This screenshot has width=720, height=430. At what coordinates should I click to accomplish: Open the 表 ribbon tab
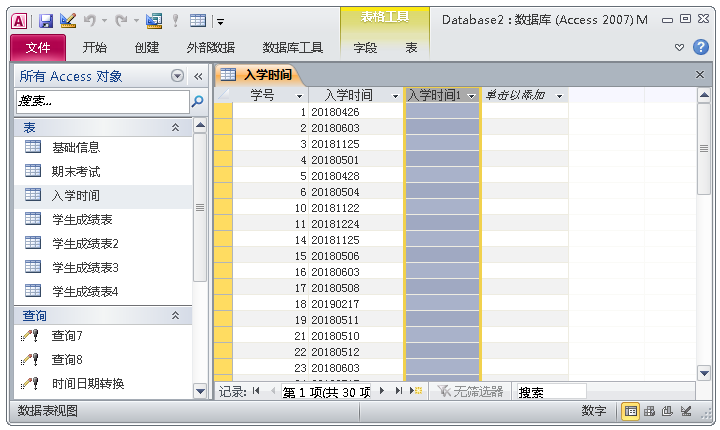point(411,47)
